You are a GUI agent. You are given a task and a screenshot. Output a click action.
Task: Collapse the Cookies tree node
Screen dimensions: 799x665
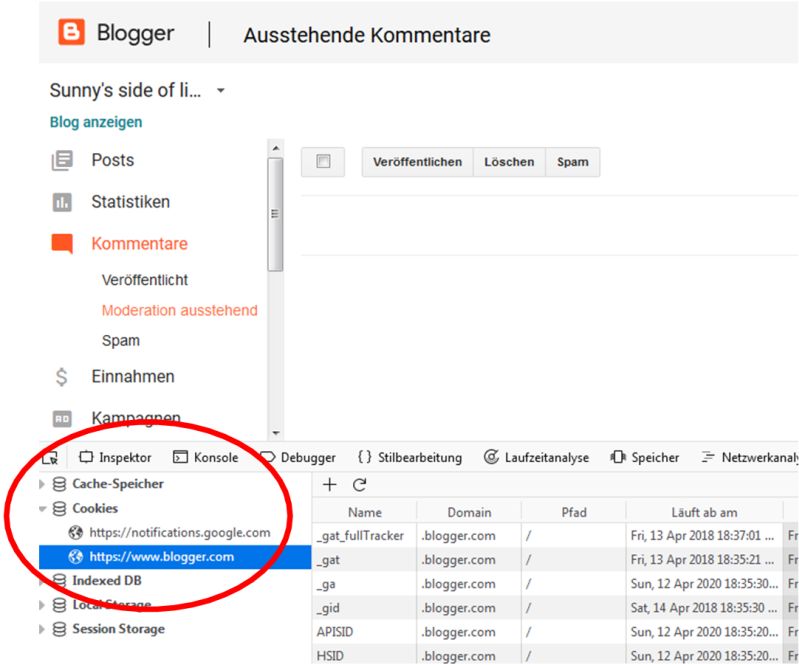pyautogui.click(x=43, y=509)
